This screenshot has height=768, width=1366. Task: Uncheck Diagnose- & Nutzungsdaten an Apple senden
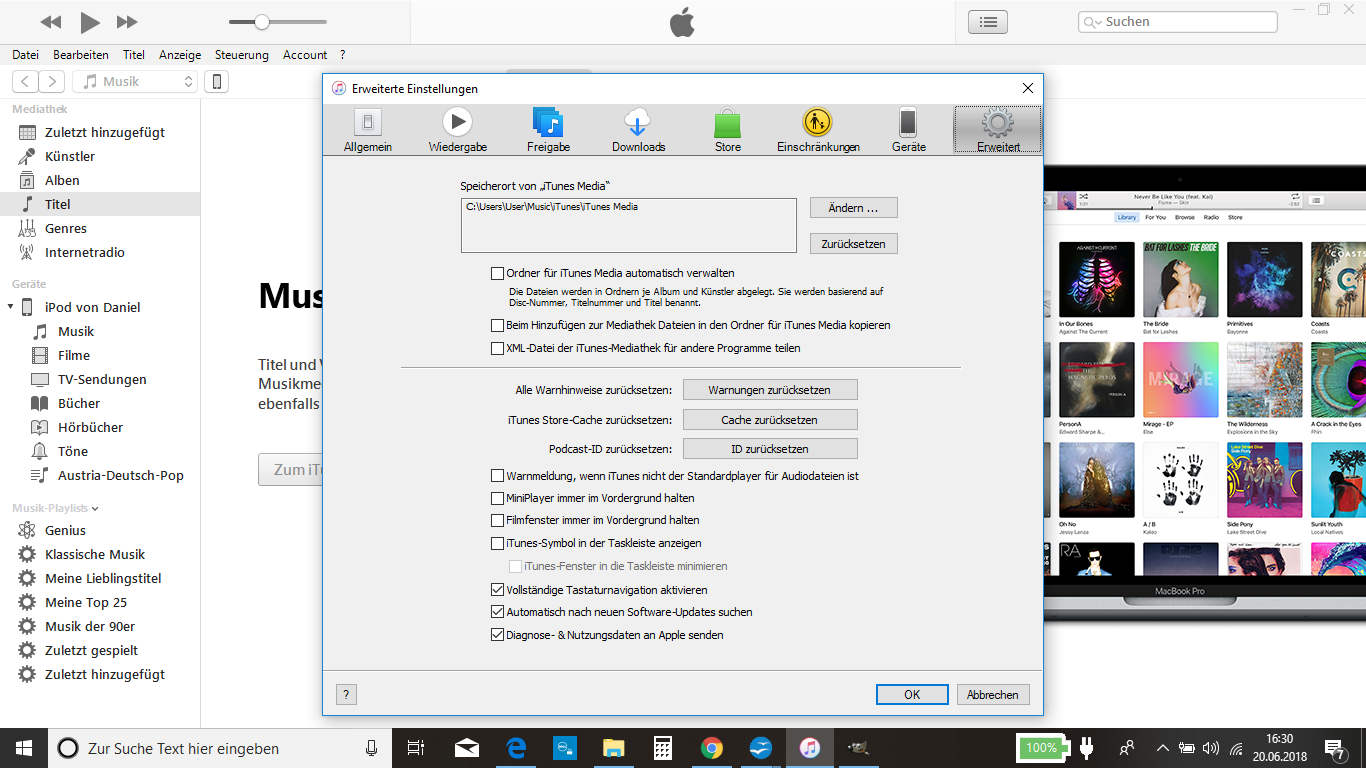(x=498, y=635)
